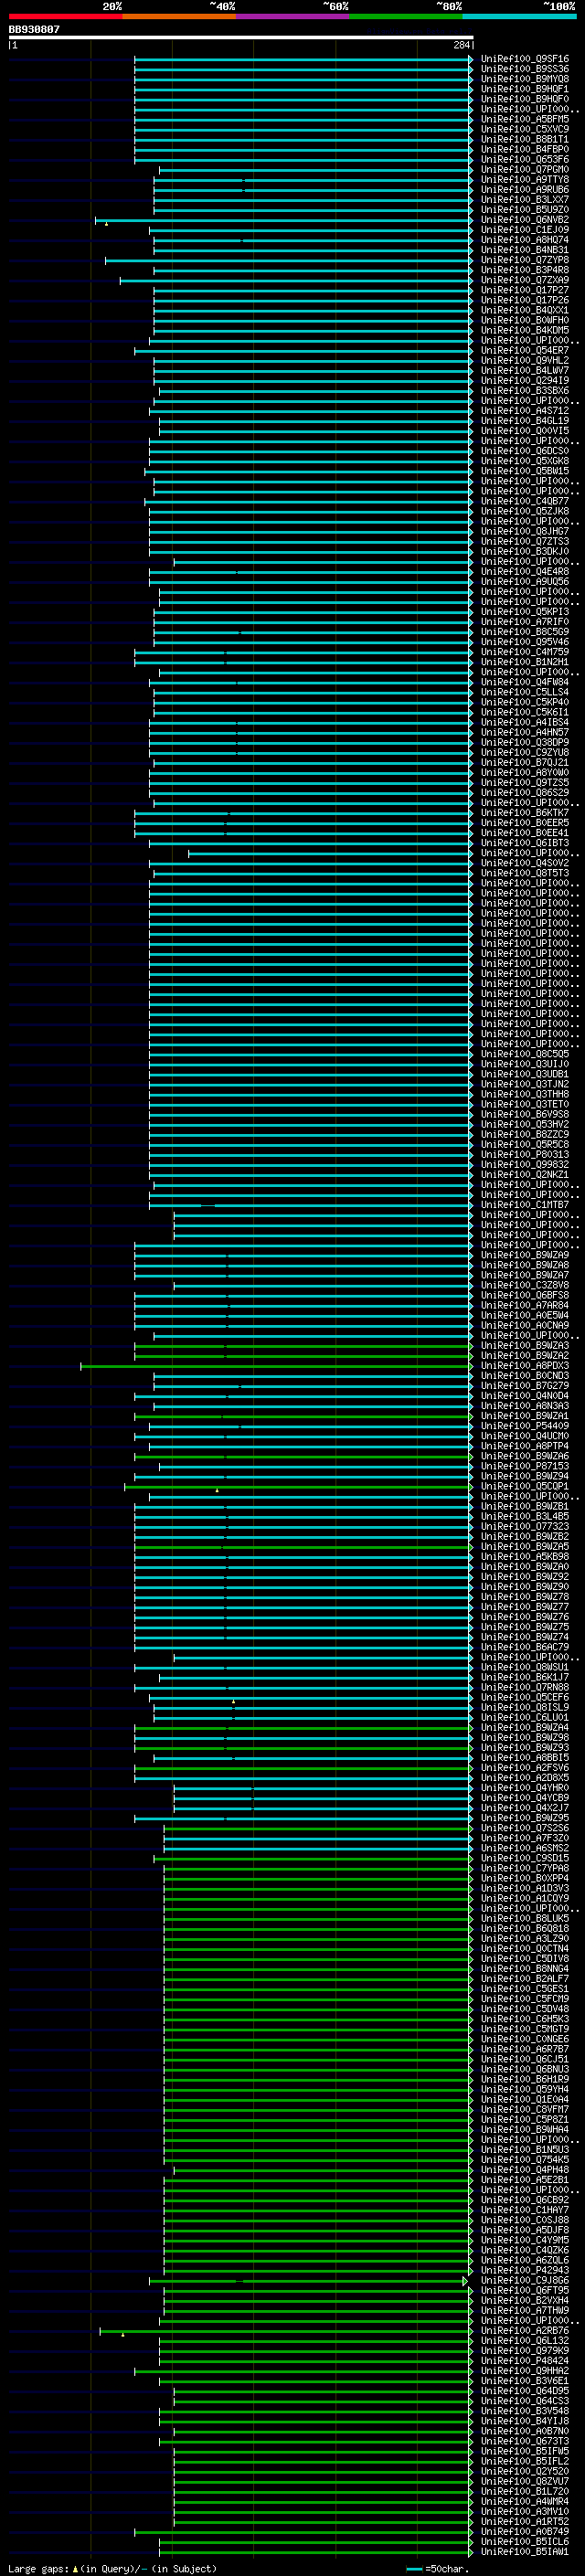The image size is (585, 2576).
Task: Click label UniRef100_B3LXX7
Action: pos(525,200)
